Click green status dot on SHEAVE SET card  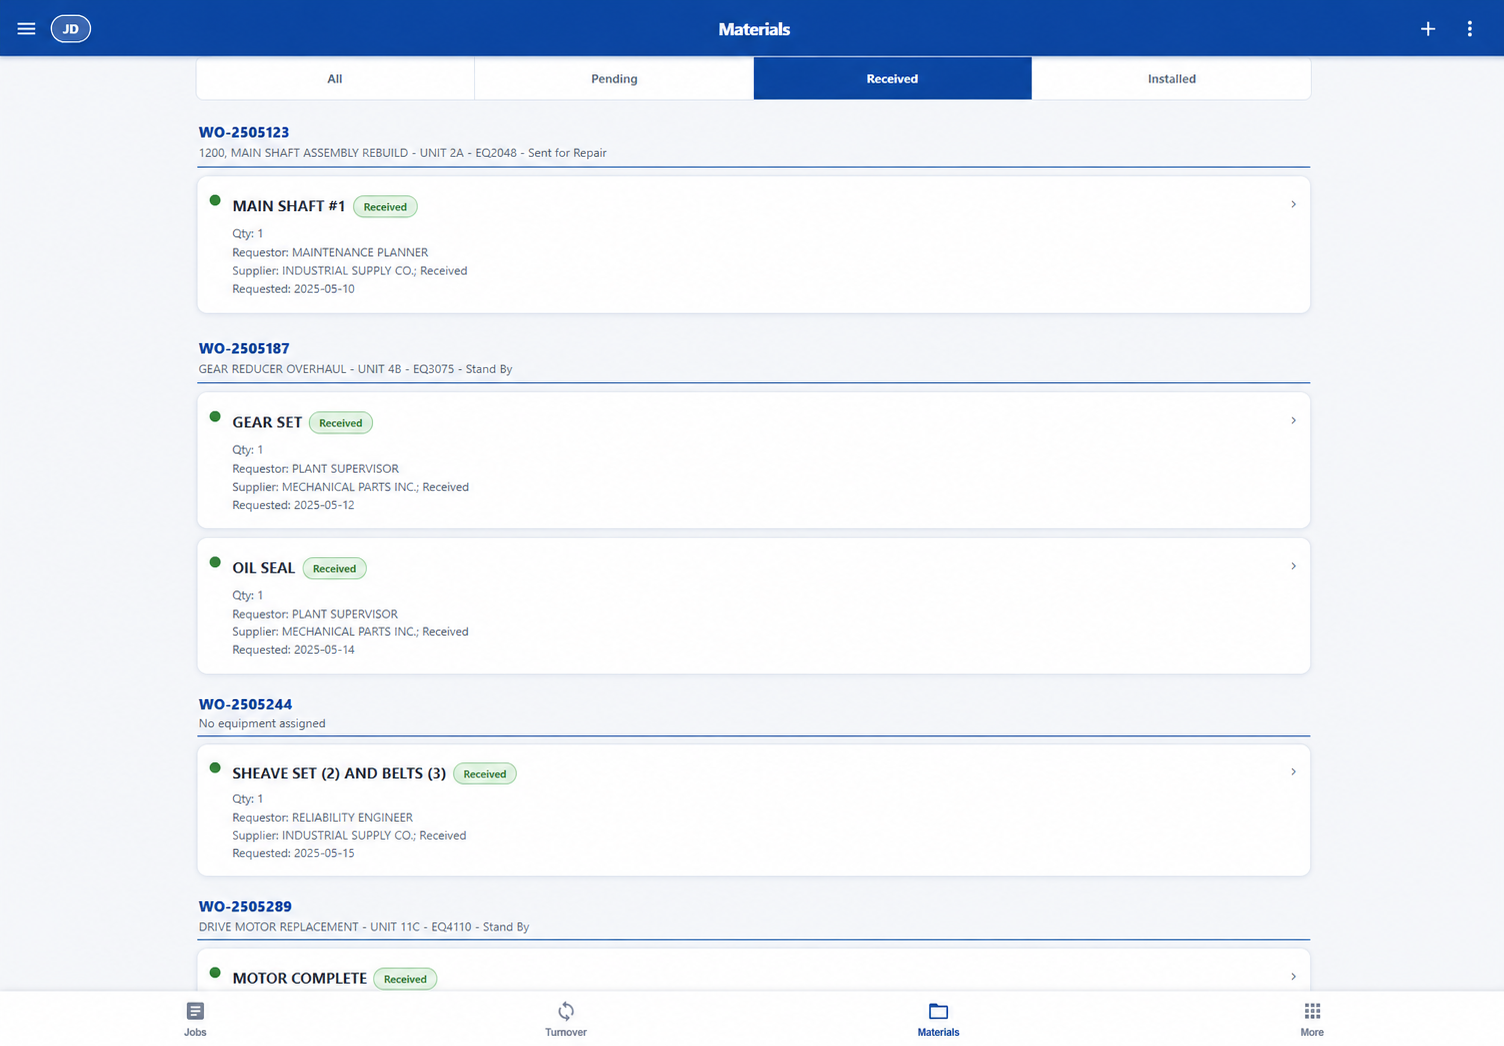coord(215,768)
